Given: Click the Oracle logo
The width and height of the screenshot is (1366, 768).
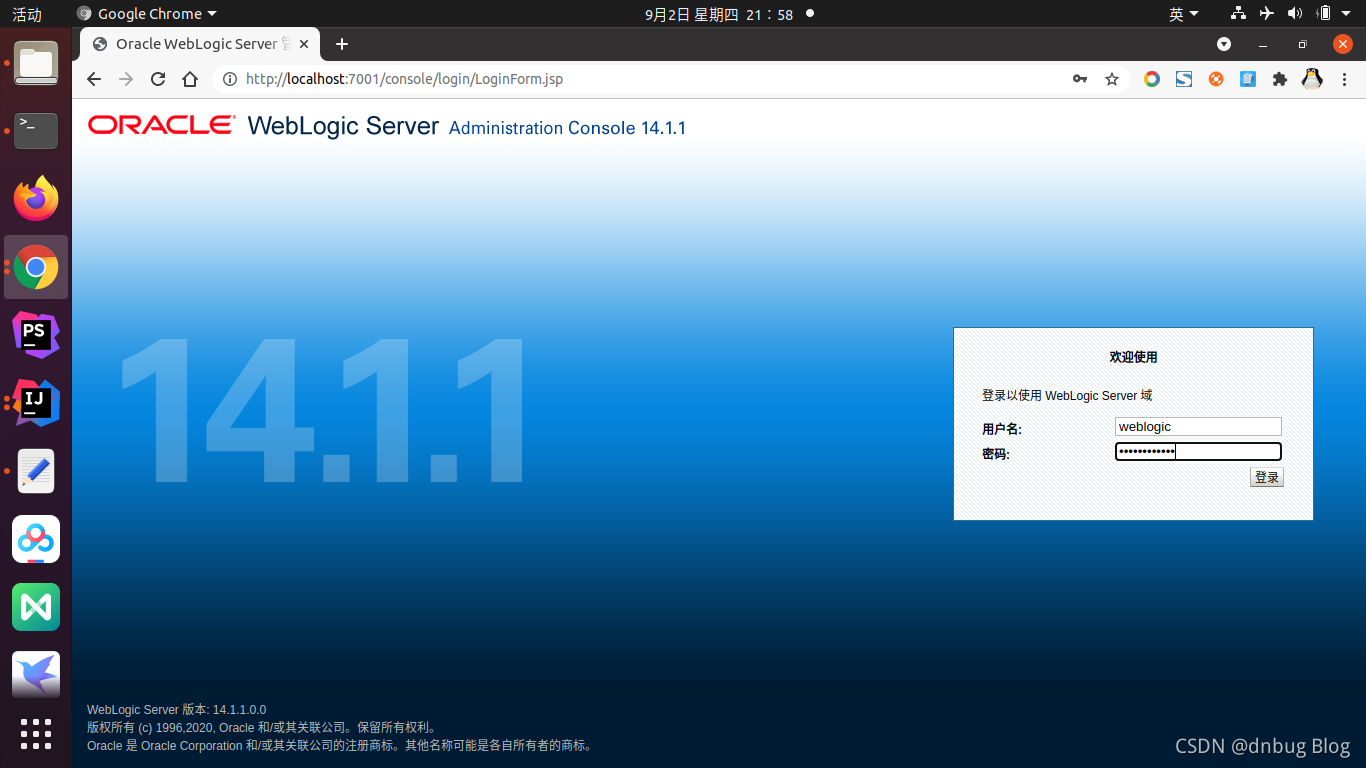Looking at the screenshot, I should (x=162, y=125).
